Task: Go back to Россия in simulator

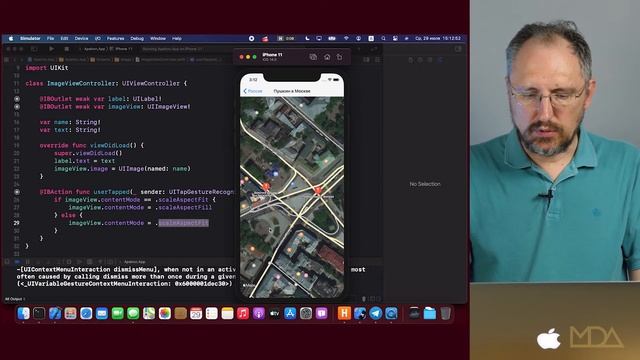Action: click(253, 91)
